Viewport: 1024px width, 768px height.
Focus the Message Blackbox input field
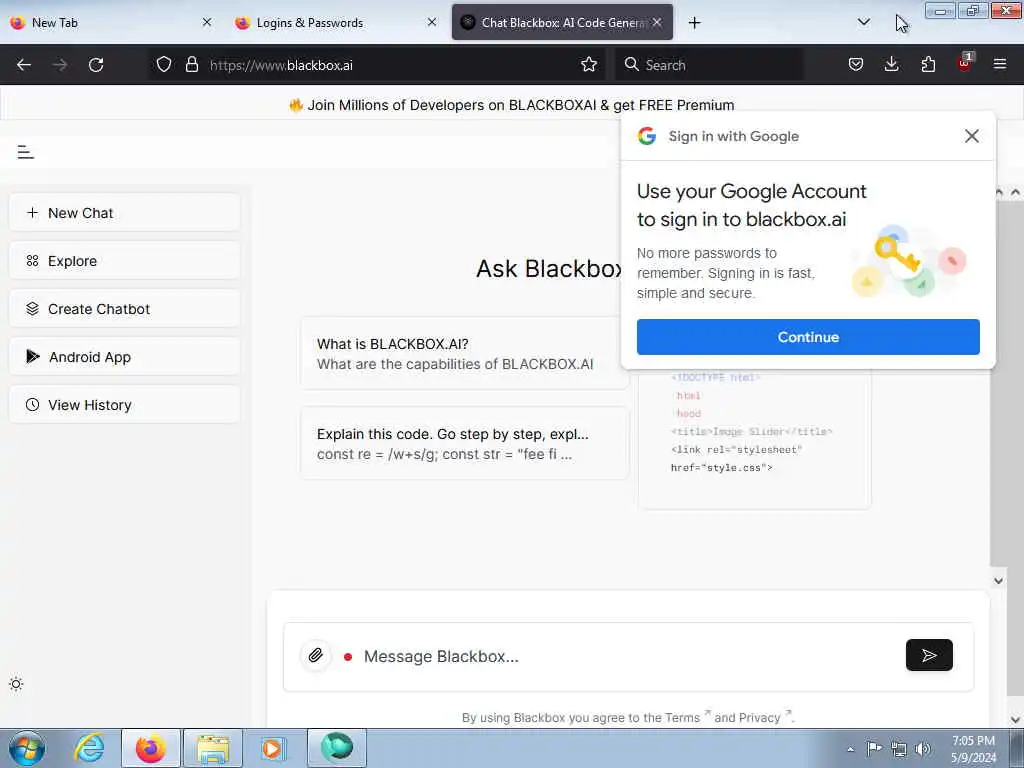click(x=627, y=656)
